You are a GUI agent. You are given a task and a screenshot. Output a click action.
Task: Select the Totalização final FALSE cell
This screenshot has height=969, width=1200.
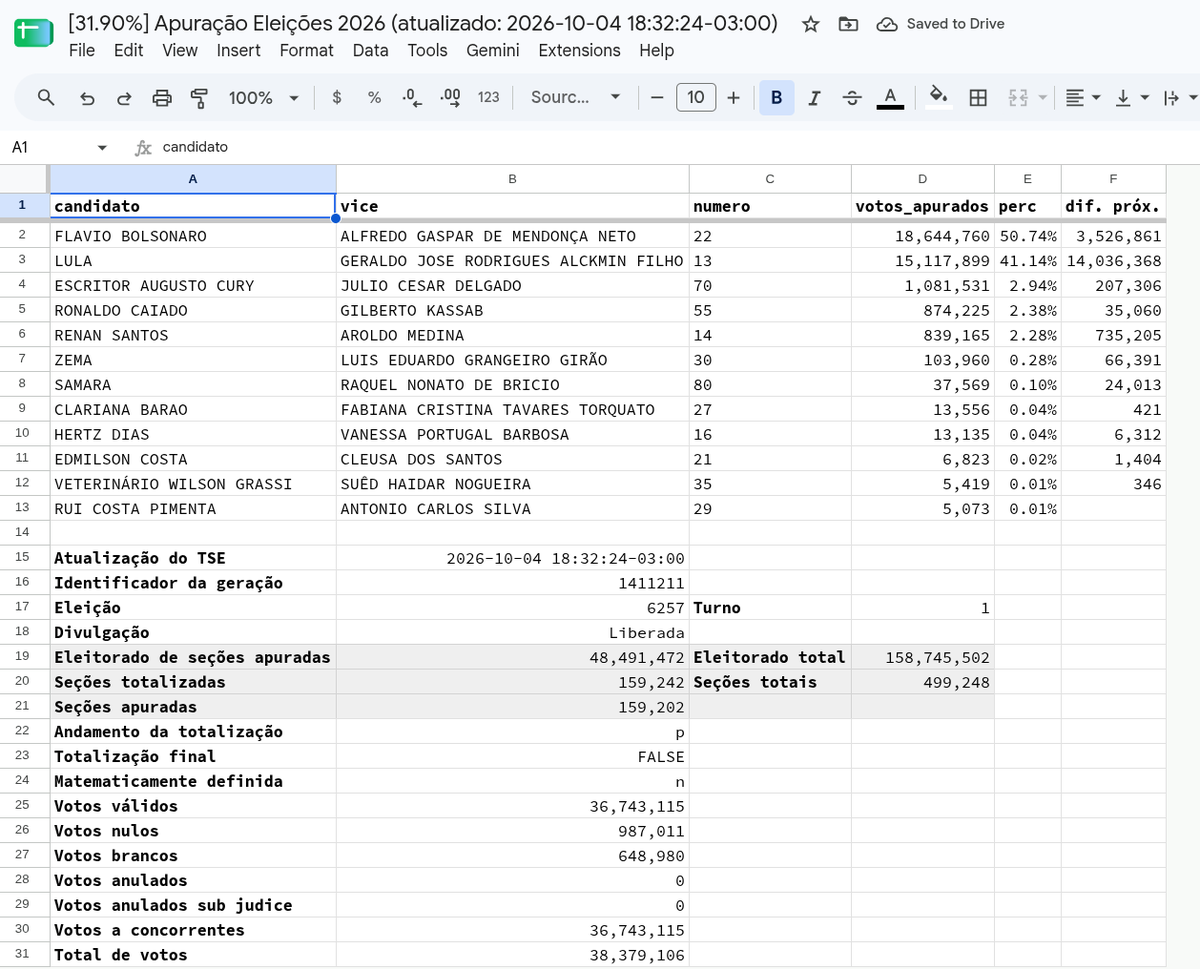(512, 756)
